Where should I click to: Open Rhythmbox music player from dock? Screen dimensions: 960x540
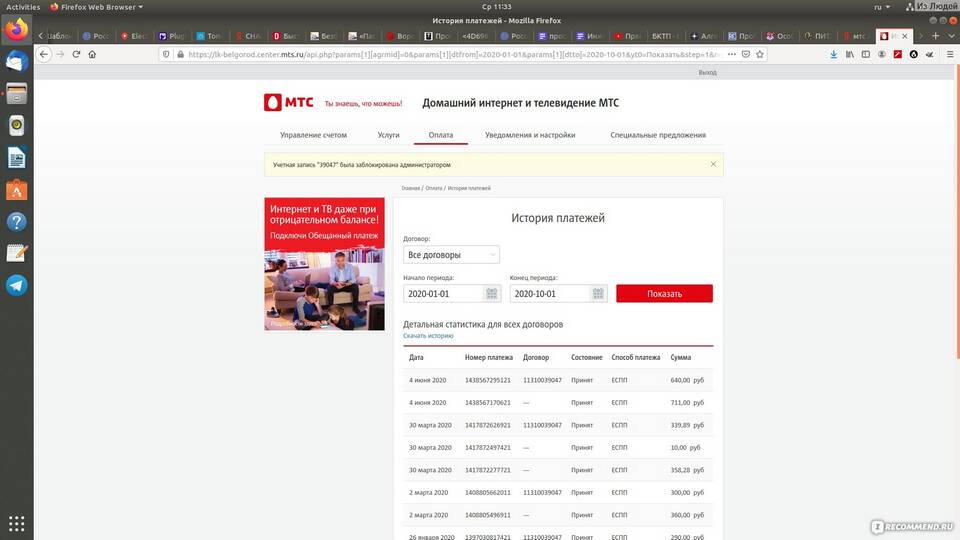pos(17,126)
